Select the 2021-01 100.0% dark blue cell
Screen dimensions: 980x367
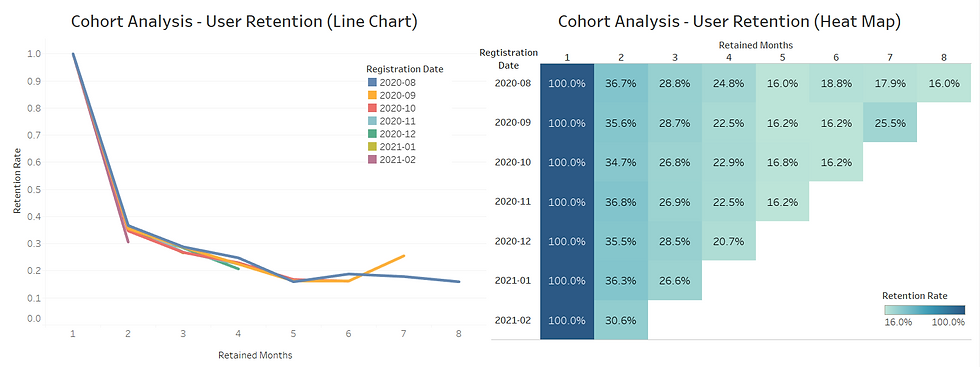(567, 281)
